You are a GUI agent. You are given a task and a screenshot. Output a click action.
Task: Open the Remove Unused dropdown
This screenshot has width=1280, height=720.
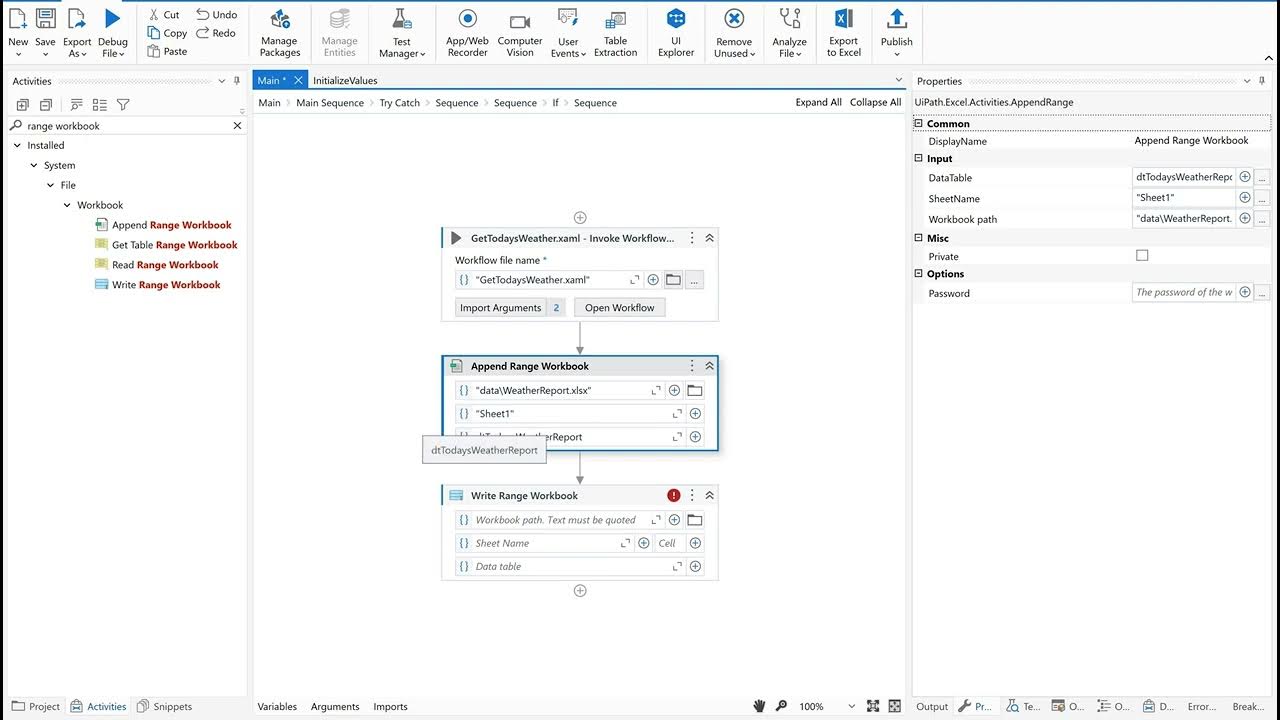tap(733, 47)
